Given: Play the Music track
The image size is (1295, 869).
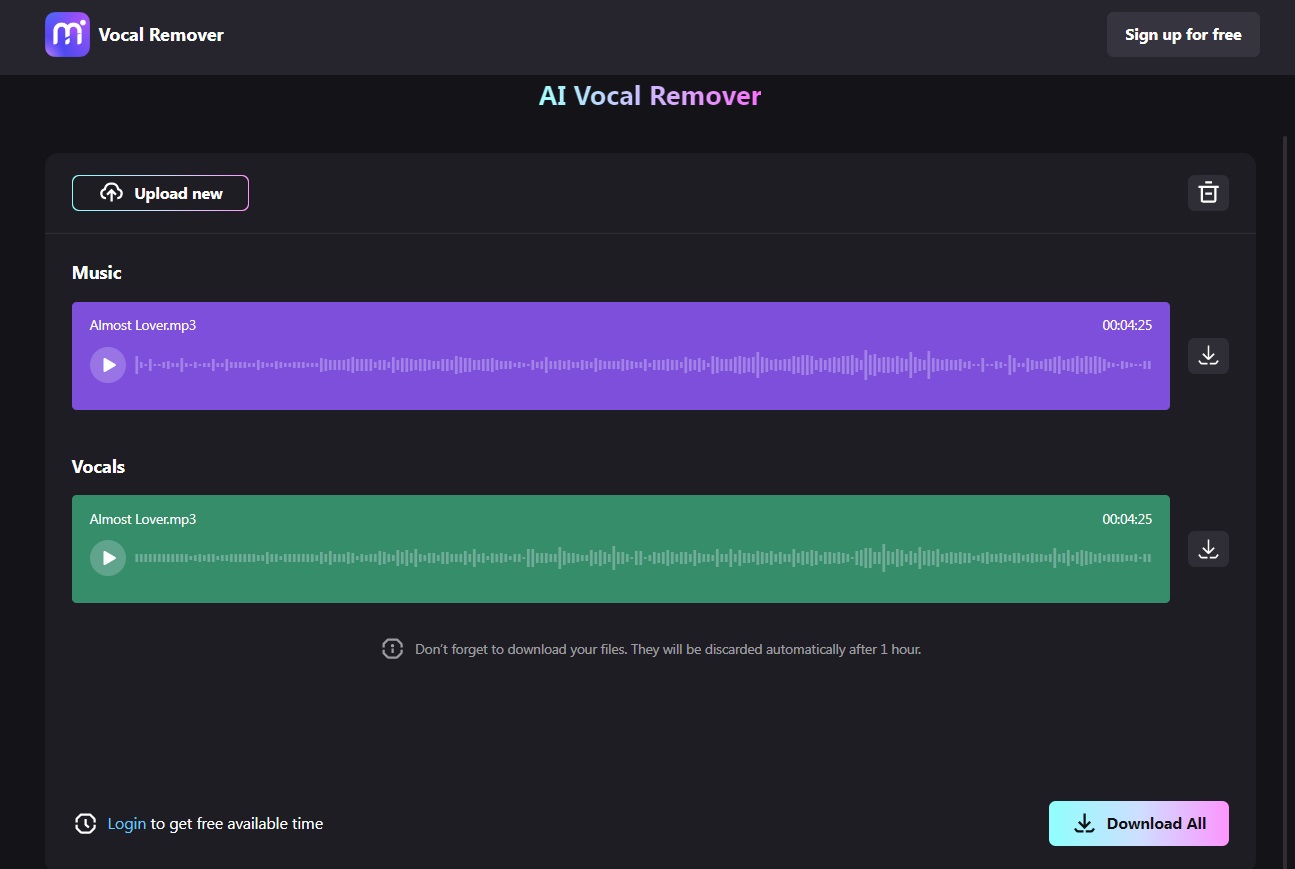Looking at the screenshot, I should click(x=108, y=365).
